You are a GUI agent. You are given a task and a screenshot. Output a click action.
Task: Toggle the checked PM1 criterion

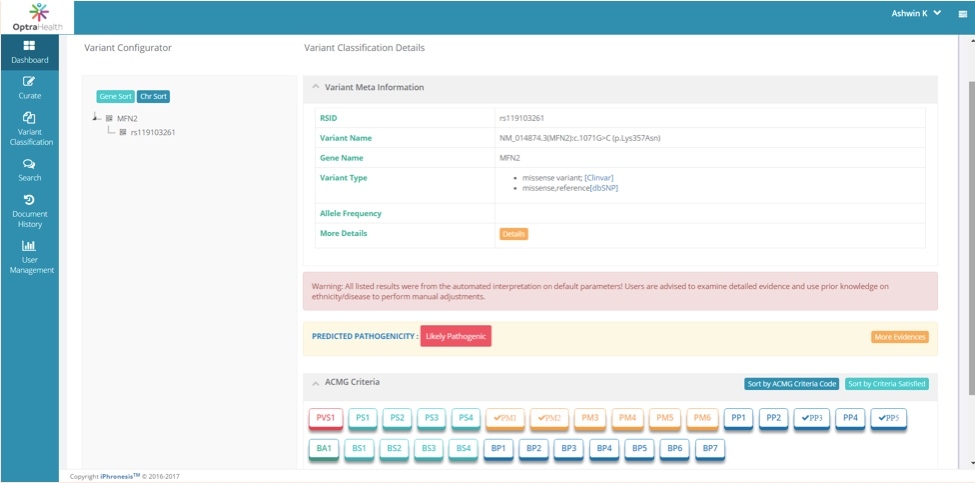click(506, 417)
